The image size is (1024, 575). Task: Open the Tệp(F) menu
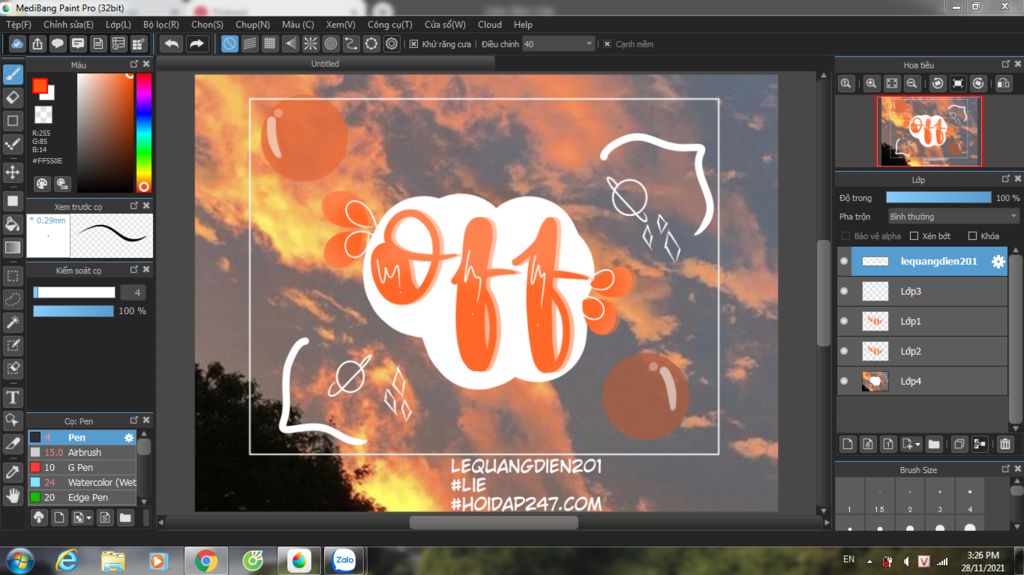tap(18, 24)
